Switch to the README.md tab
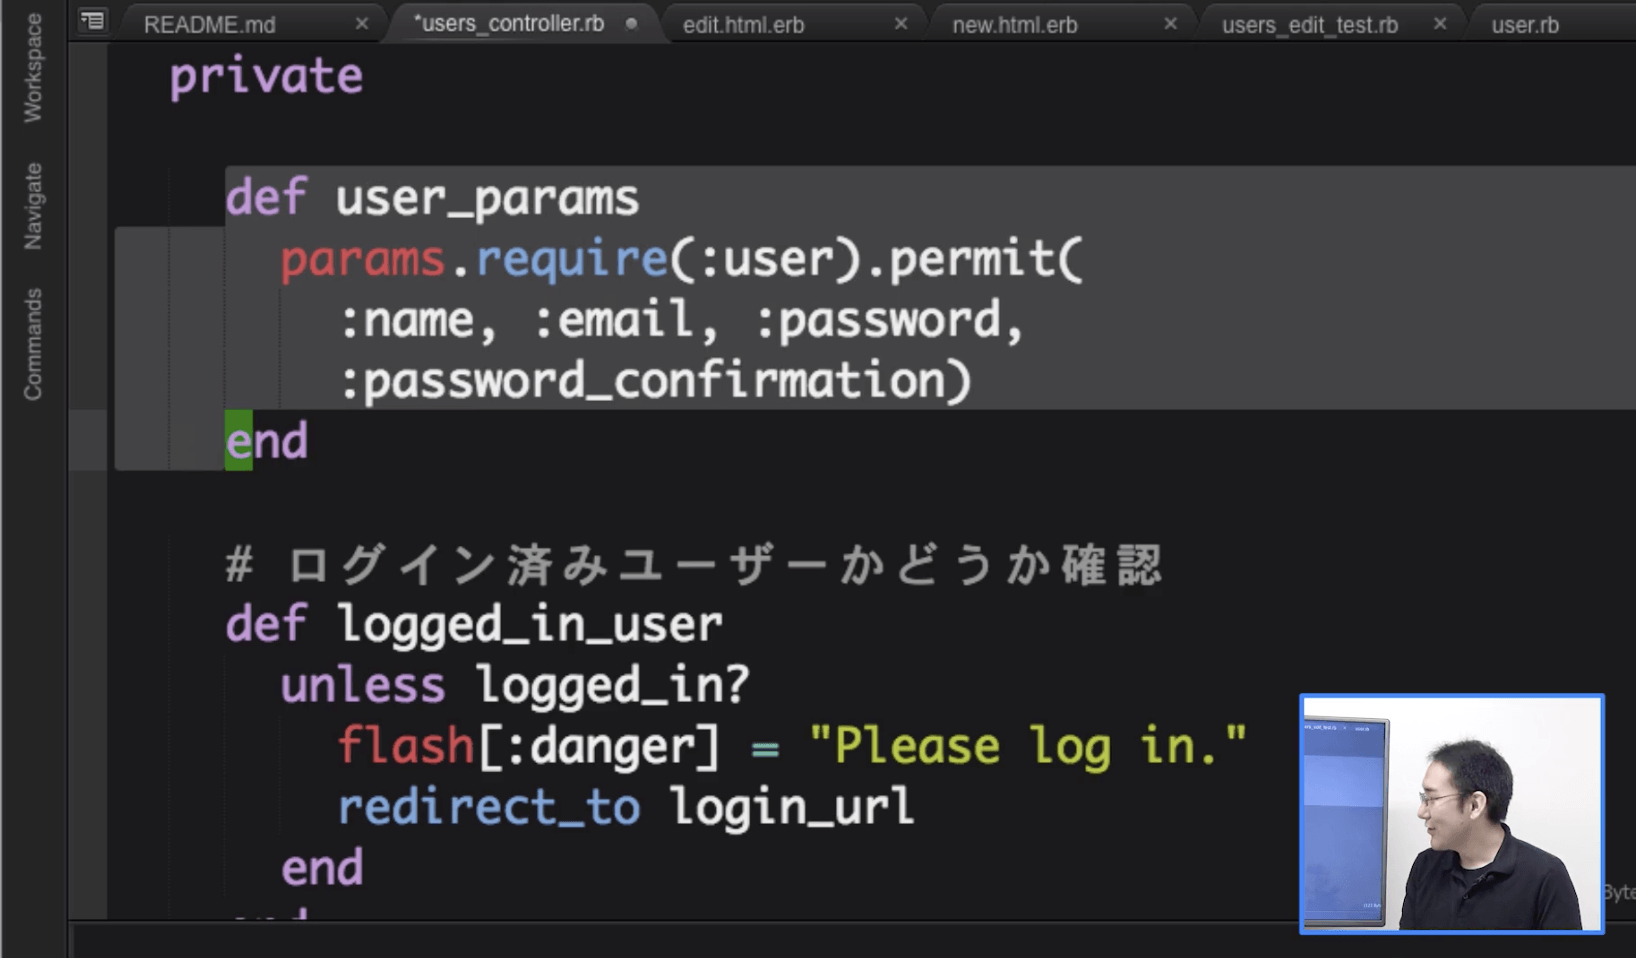1638x958 pixels. pos(210,25)
